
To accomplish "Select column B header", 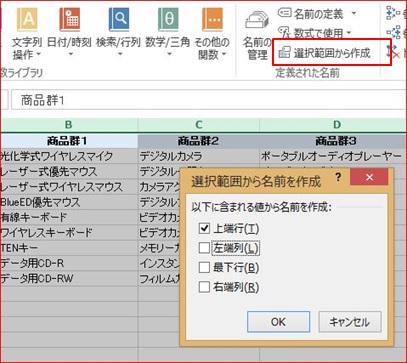I will (69, 125).
